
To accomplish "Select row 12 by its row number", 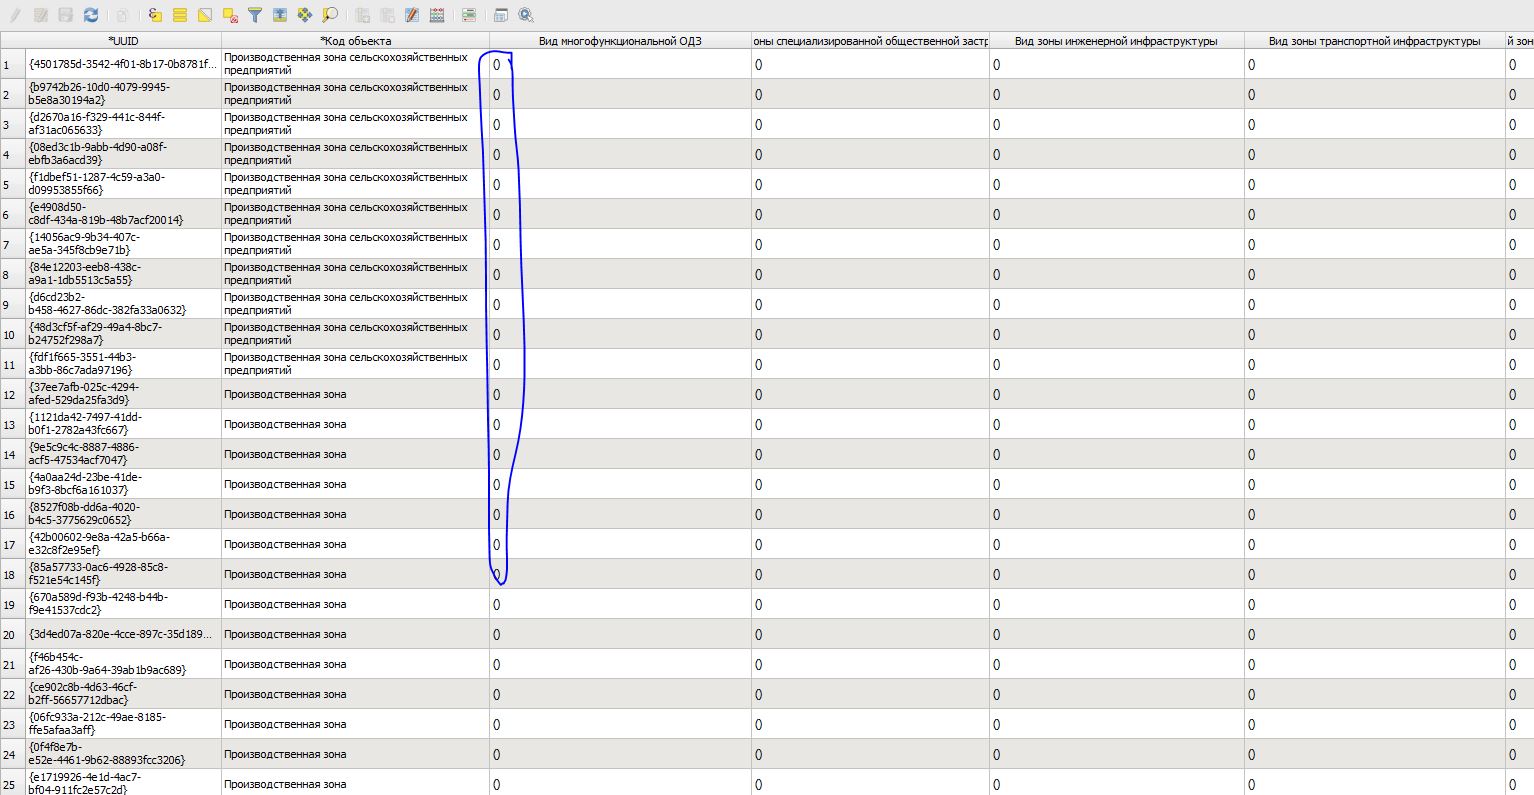I will (13, 394).
